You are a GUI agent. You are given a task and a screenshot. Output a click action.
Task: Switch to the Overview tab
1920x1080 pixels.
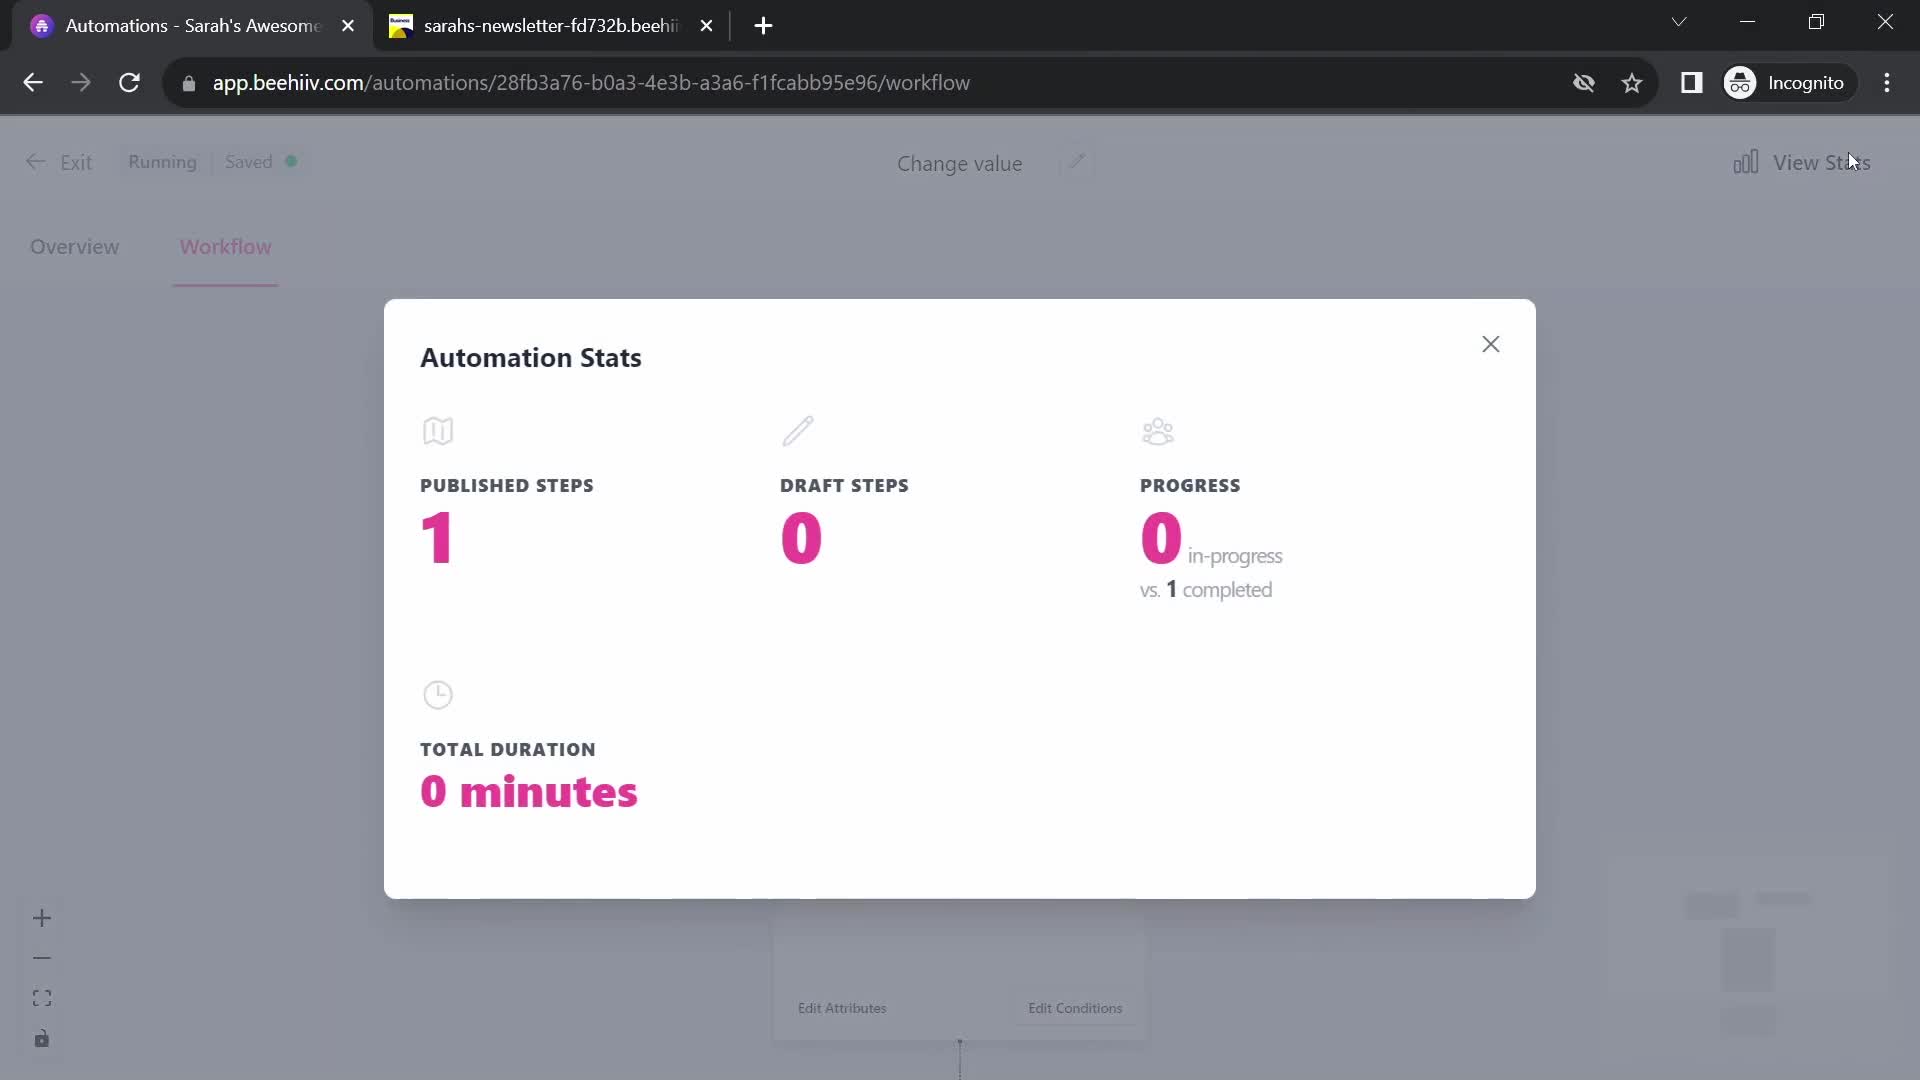(74, 247)
